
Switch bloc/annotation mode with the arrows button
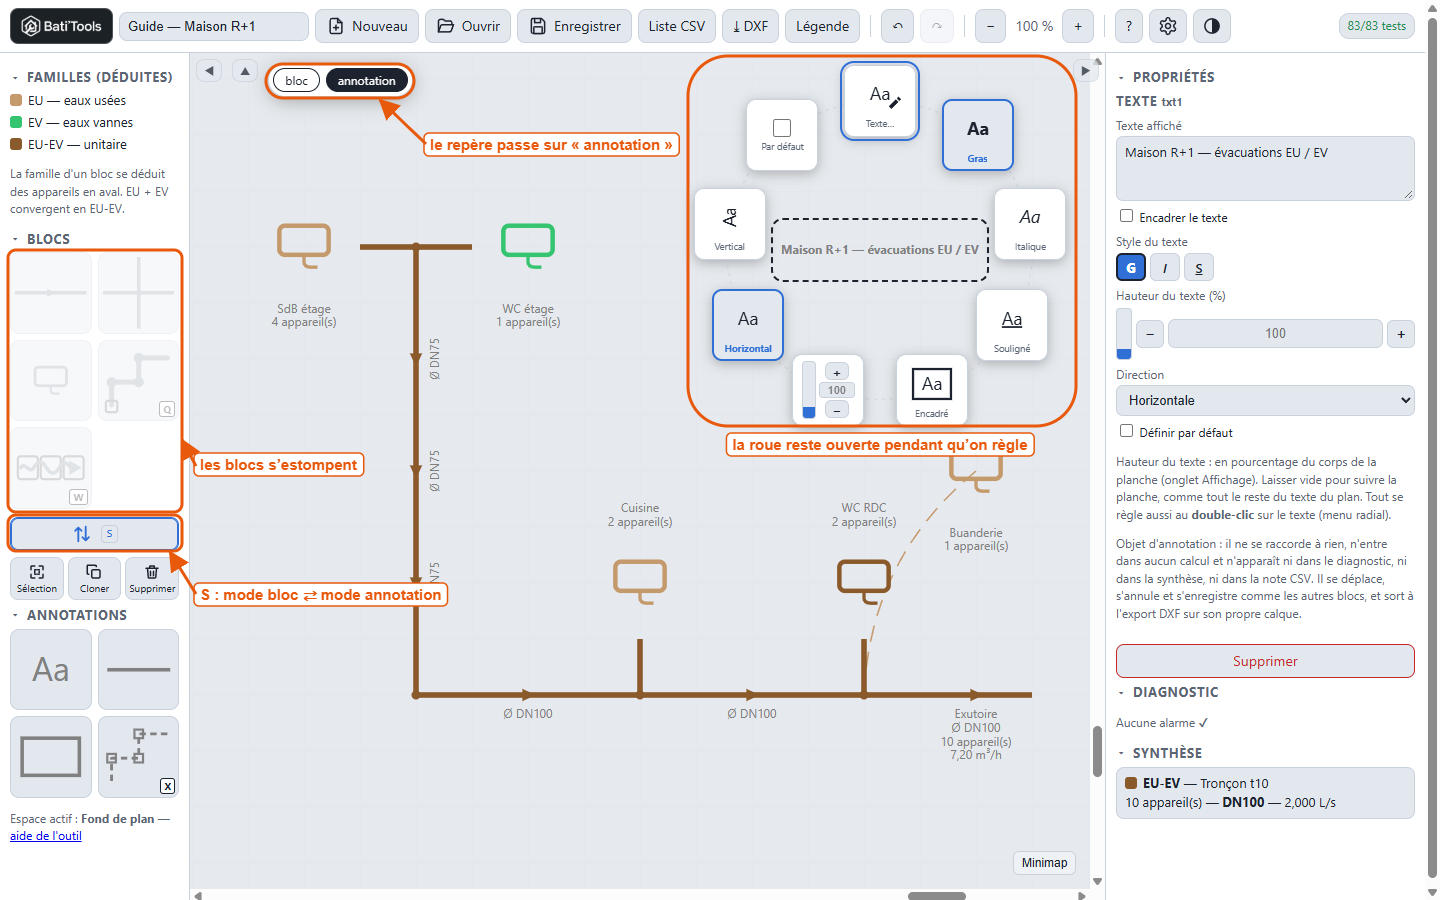95,534
